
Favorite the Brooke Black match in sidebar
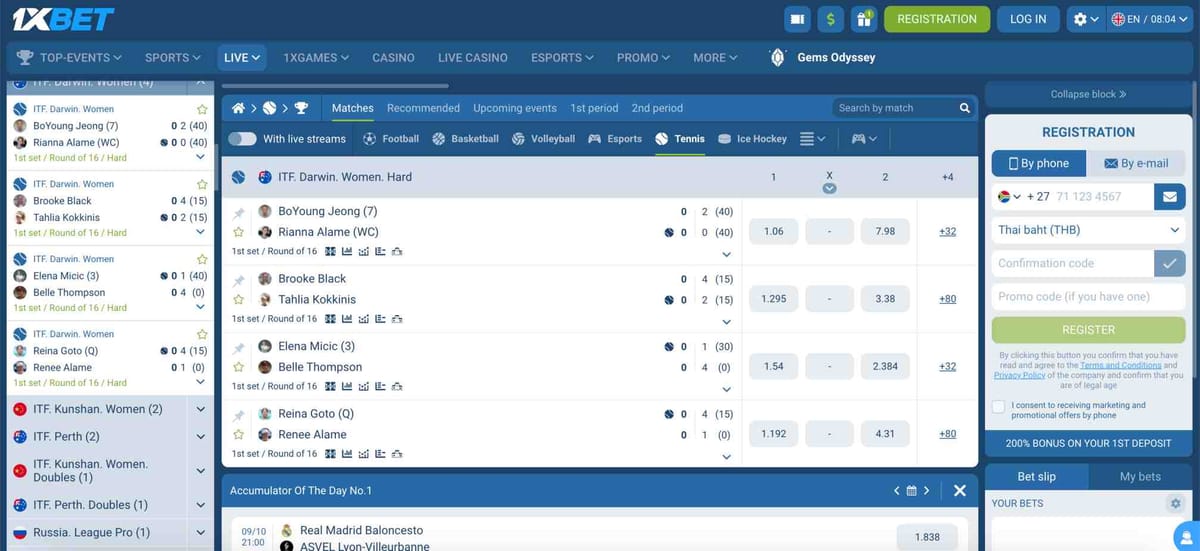coord(202,184)
